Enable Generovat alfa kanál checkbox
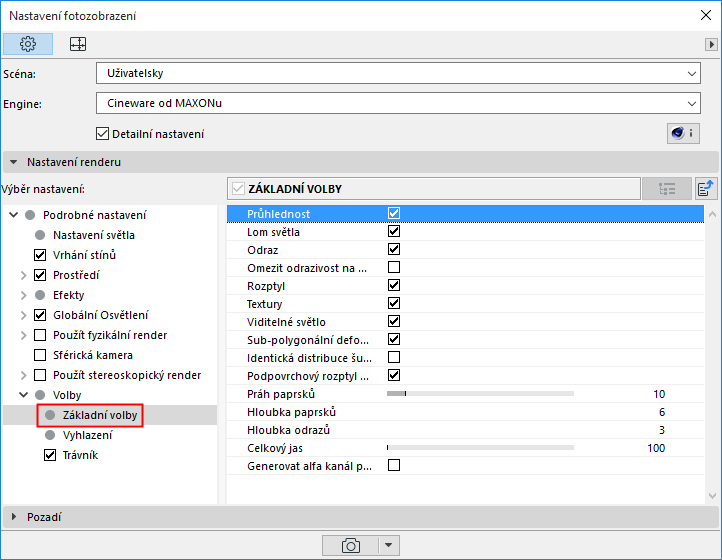Screen dimensions: 722x560 pos(394,465)
